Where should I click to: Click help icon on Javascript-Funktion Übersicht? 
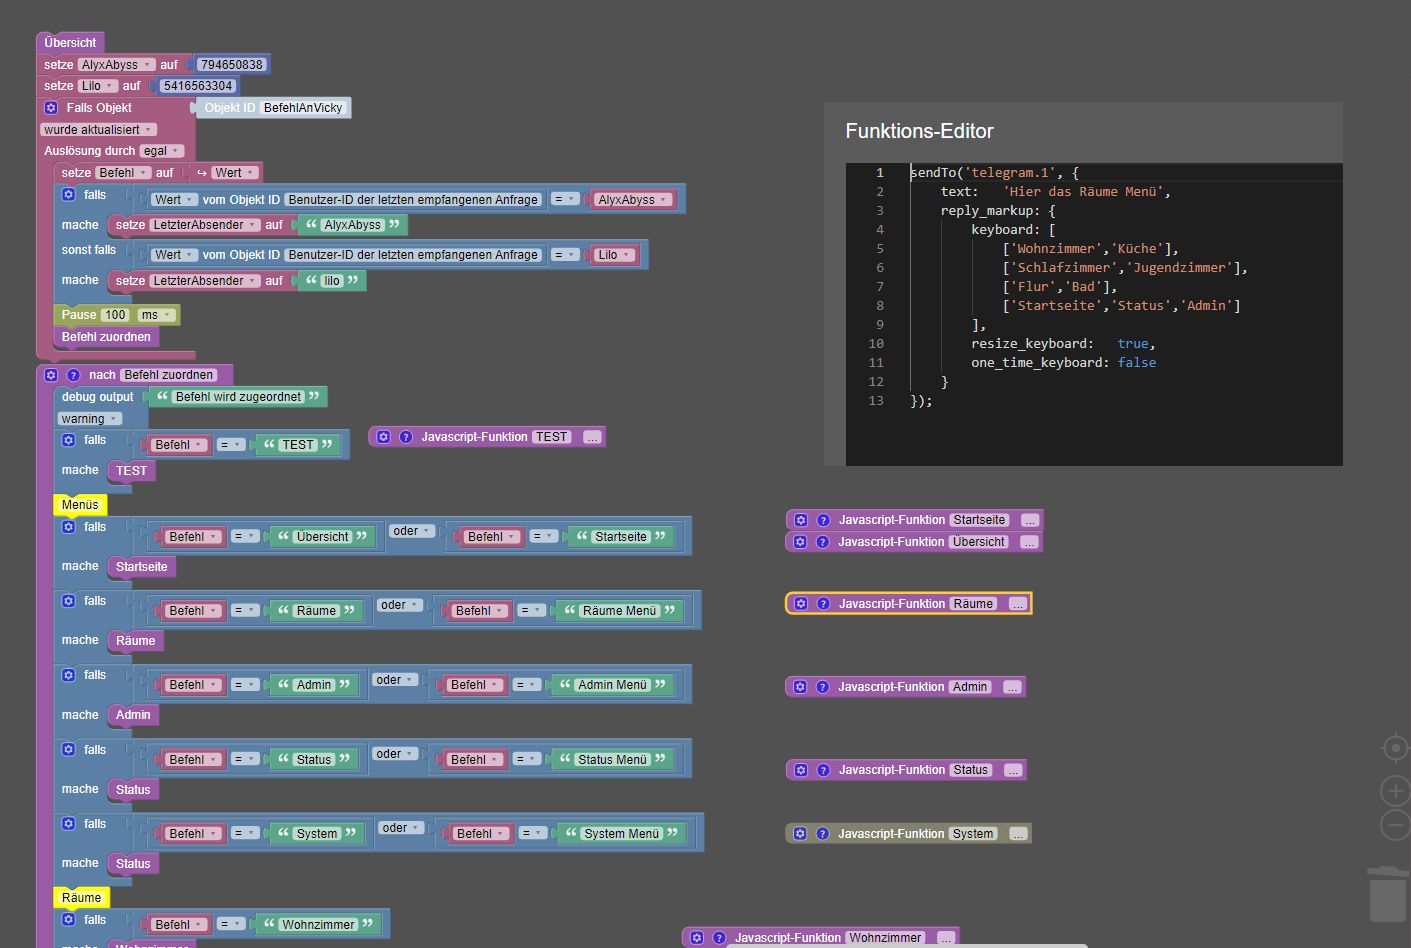point(823,542)
